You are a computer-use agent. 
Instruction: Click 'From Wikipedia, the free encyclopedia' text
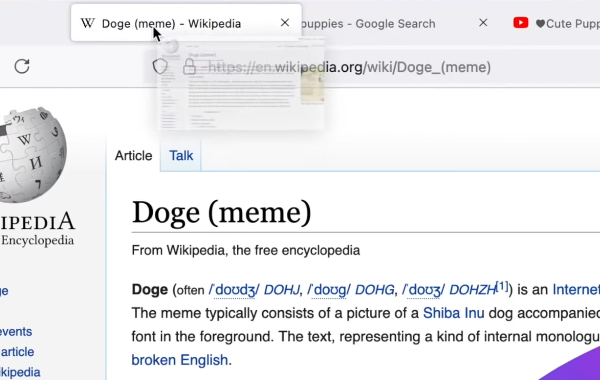[x=246, y=250]
